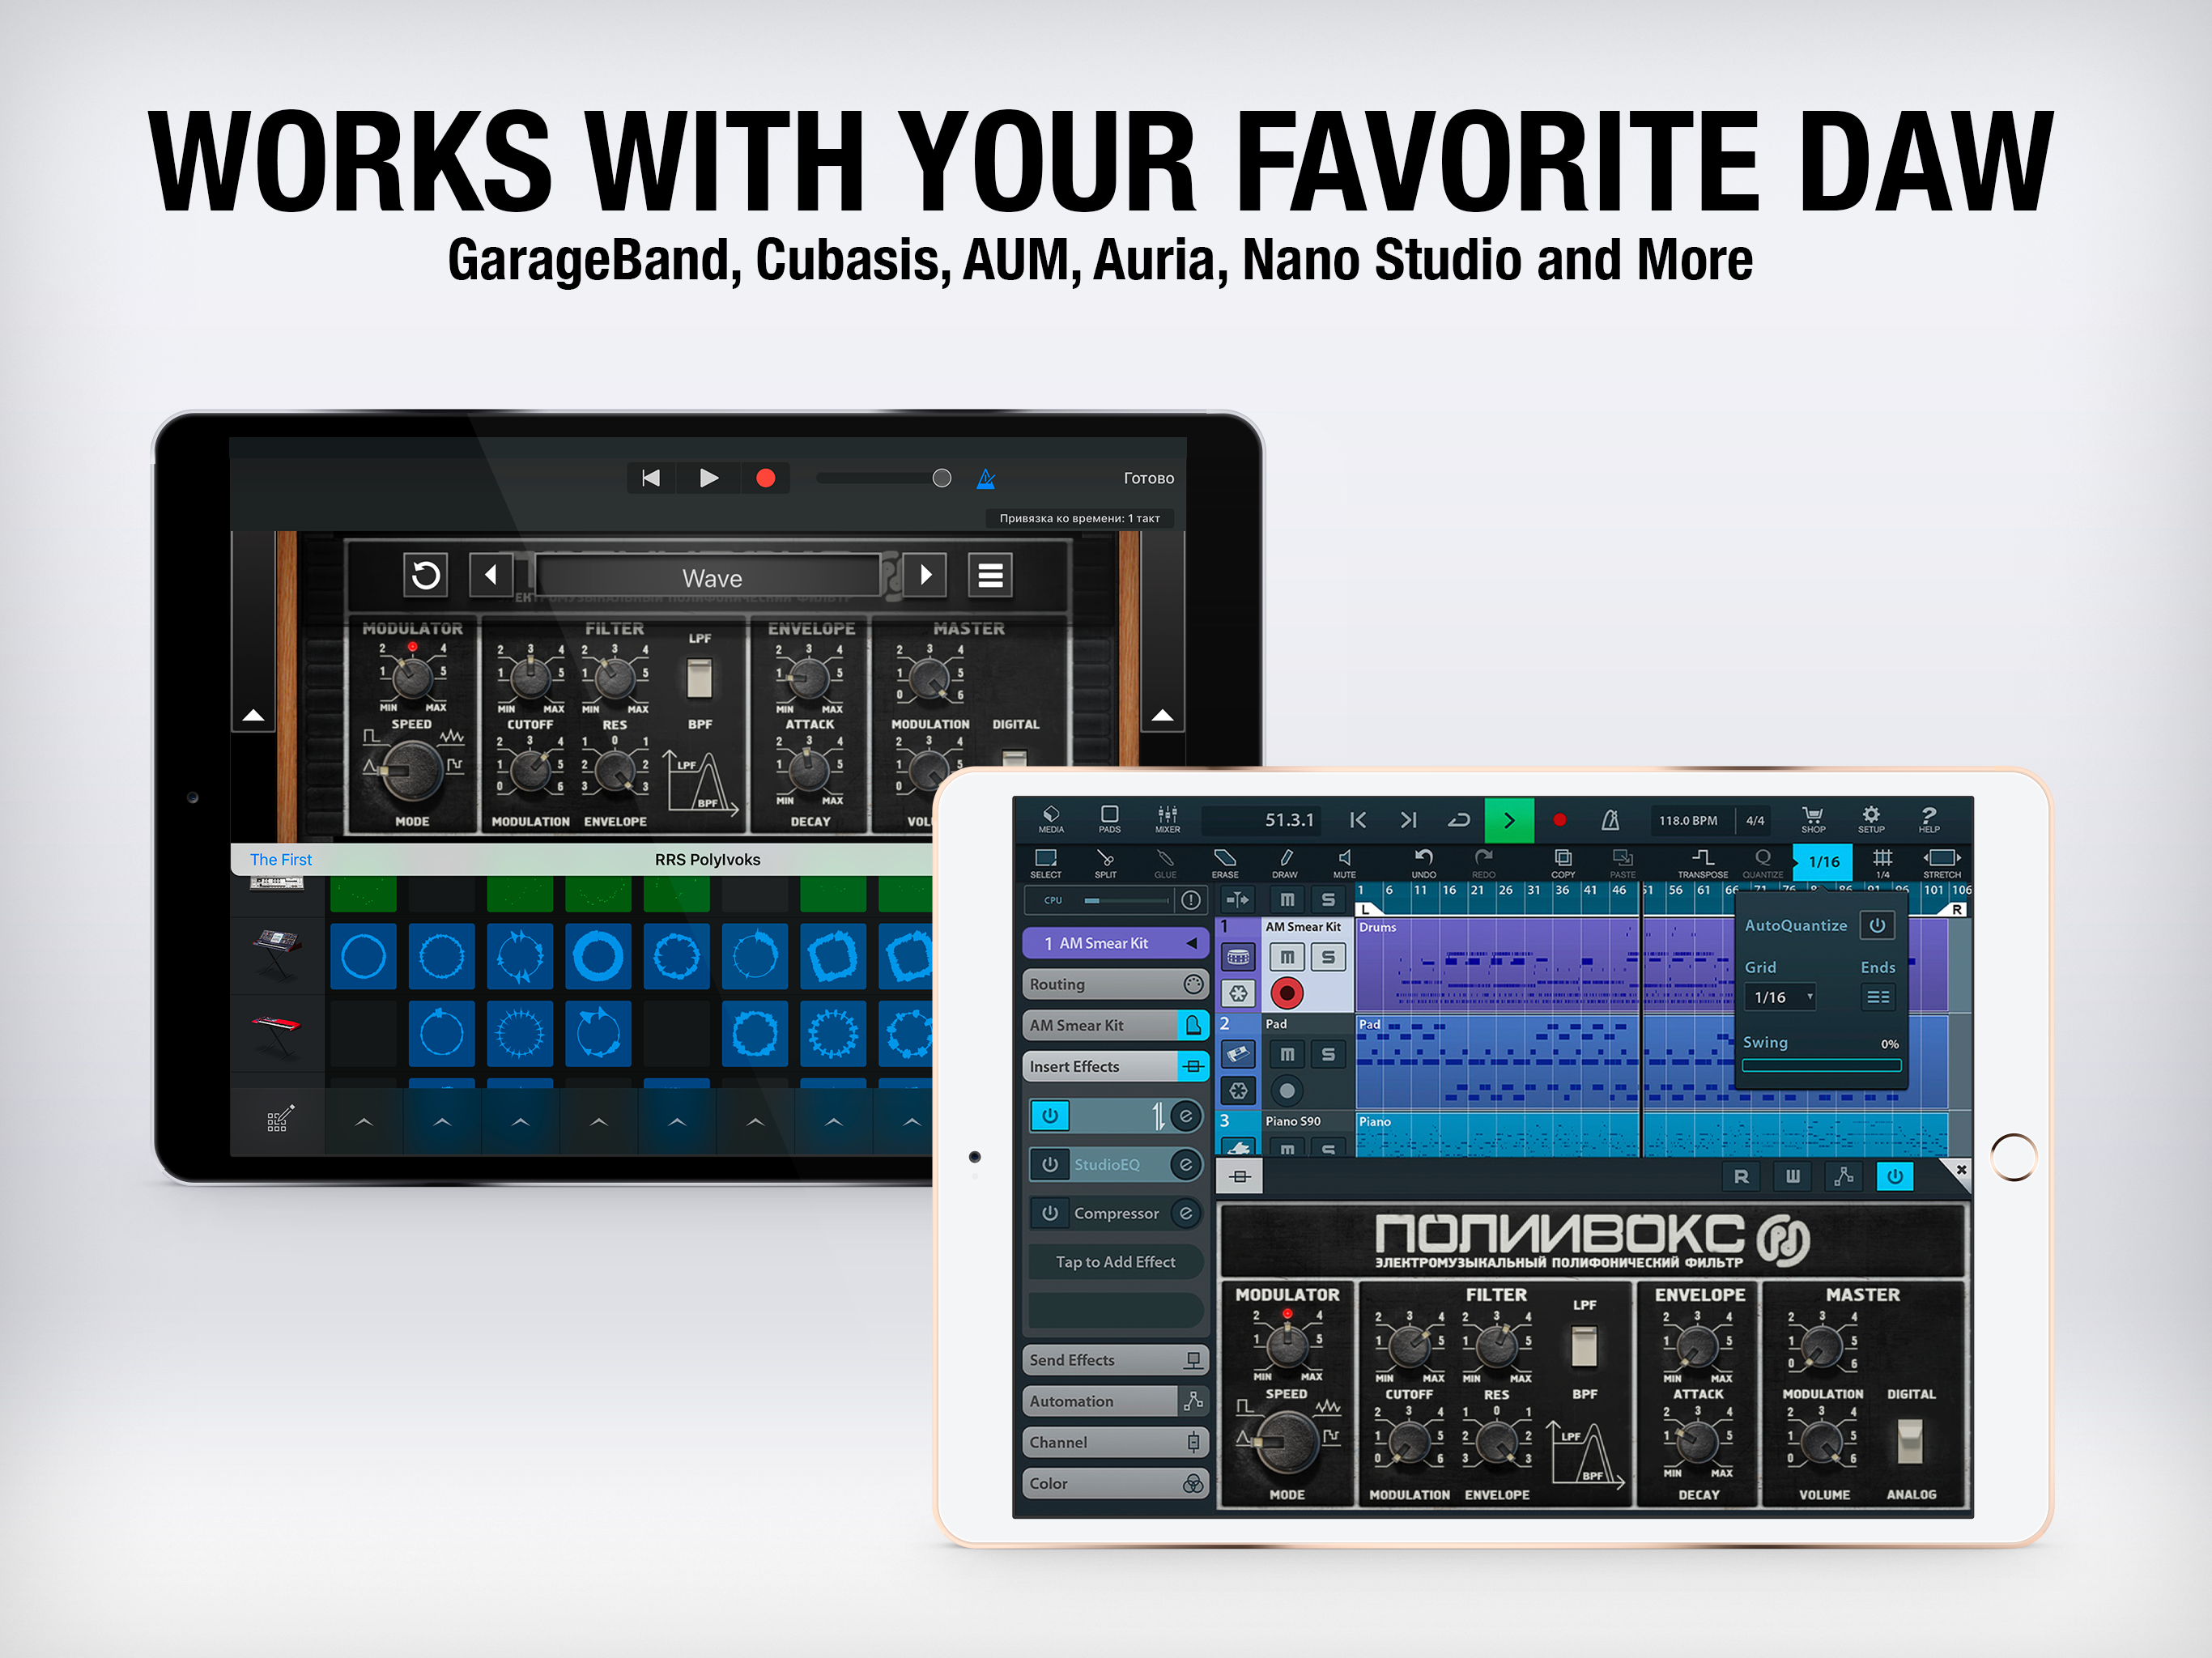Open the Shop cart icon
The image size is (2212, 1658).
click(x=1812, y=819)
